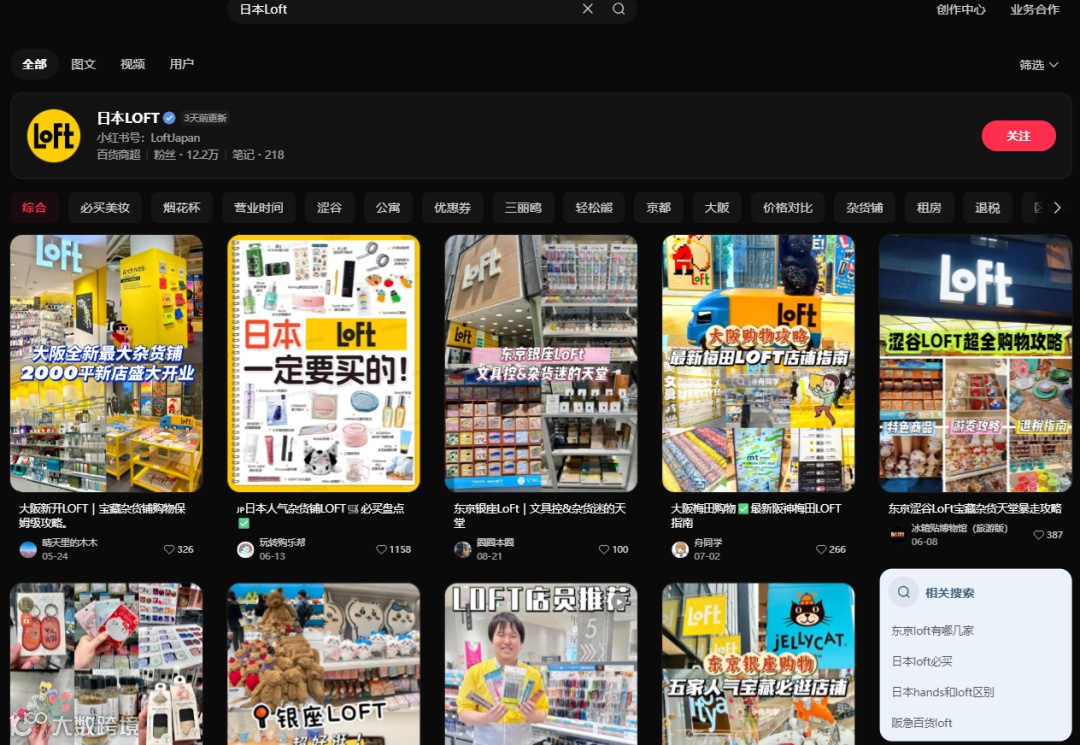Image resolution: width=1080 pixels, height=745 pixels.
Task: Open related search 阪急百货loft
Action: (x=922, y=722)
